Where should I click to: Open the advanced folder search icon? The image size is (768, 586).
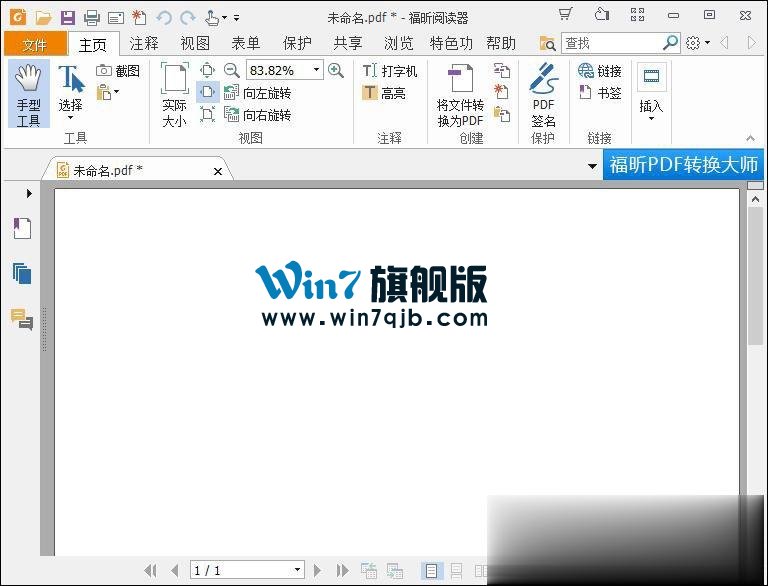click(548, 44)
